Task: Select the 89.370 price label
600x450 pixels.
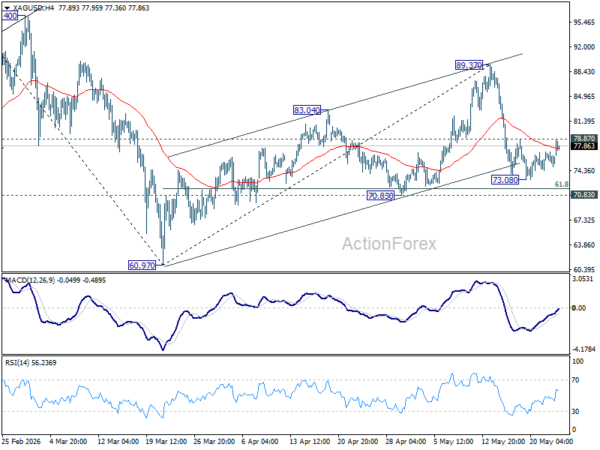Action: 469,65
